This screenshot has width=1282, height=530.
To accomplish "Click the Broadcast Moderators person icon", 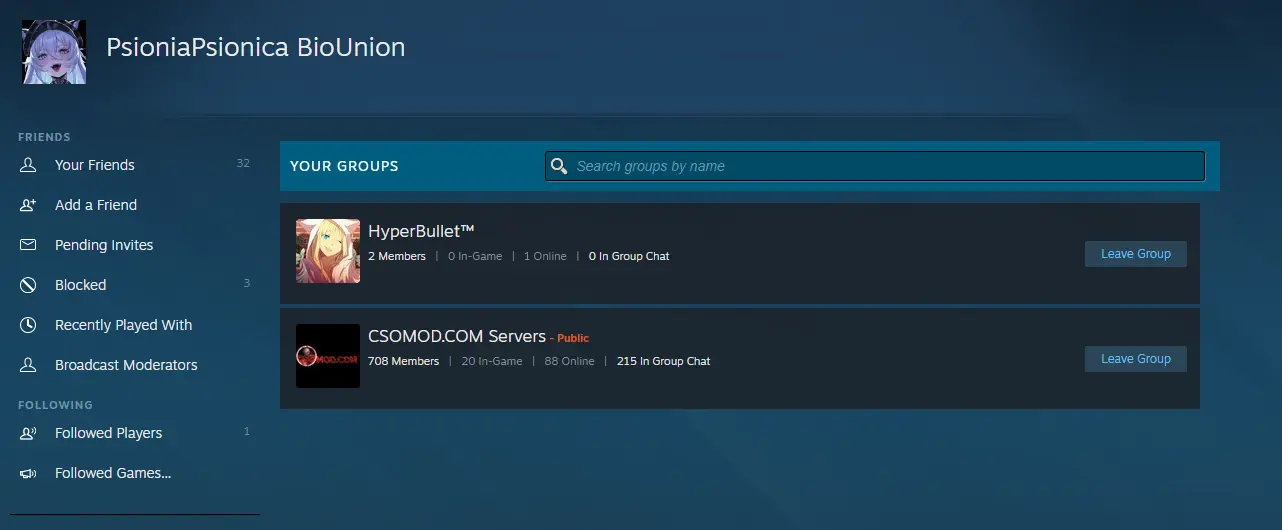I will point(28,365).
